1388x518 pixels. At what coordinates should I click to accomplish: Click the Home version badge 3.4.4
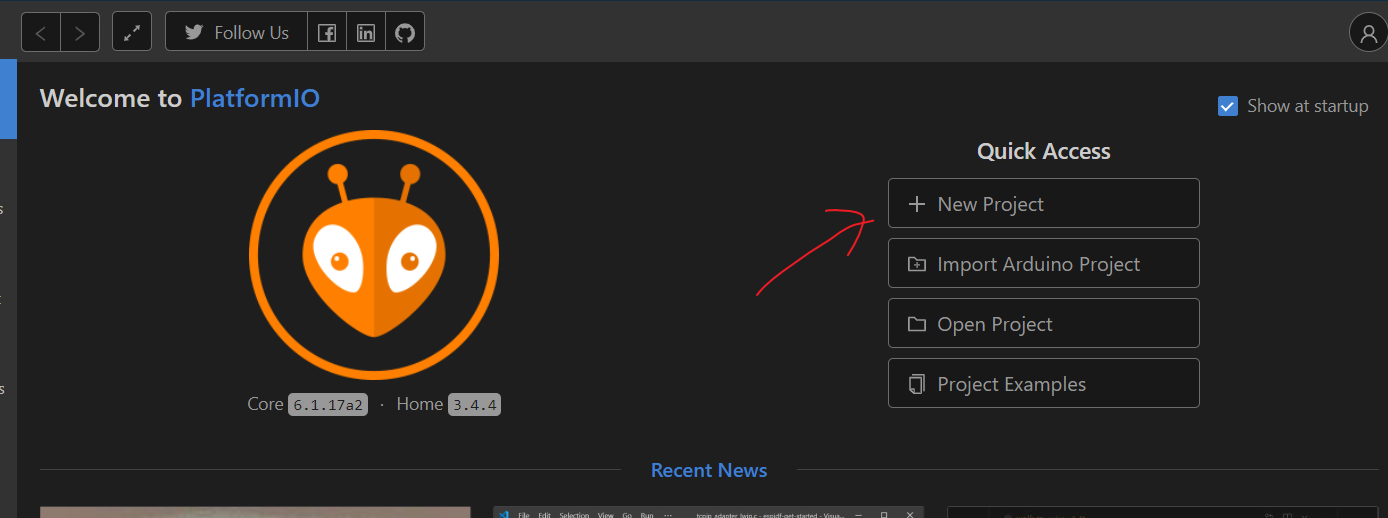(474, 405)
